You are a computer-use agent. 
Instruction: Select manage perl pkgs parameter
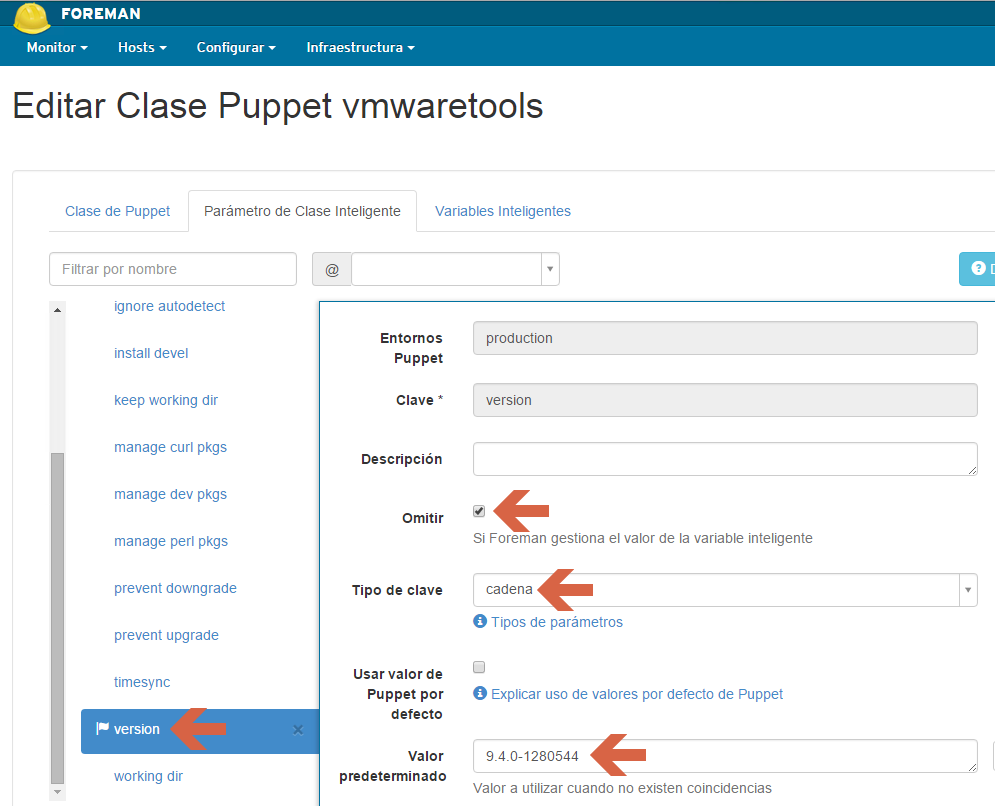tap(171, 541)
